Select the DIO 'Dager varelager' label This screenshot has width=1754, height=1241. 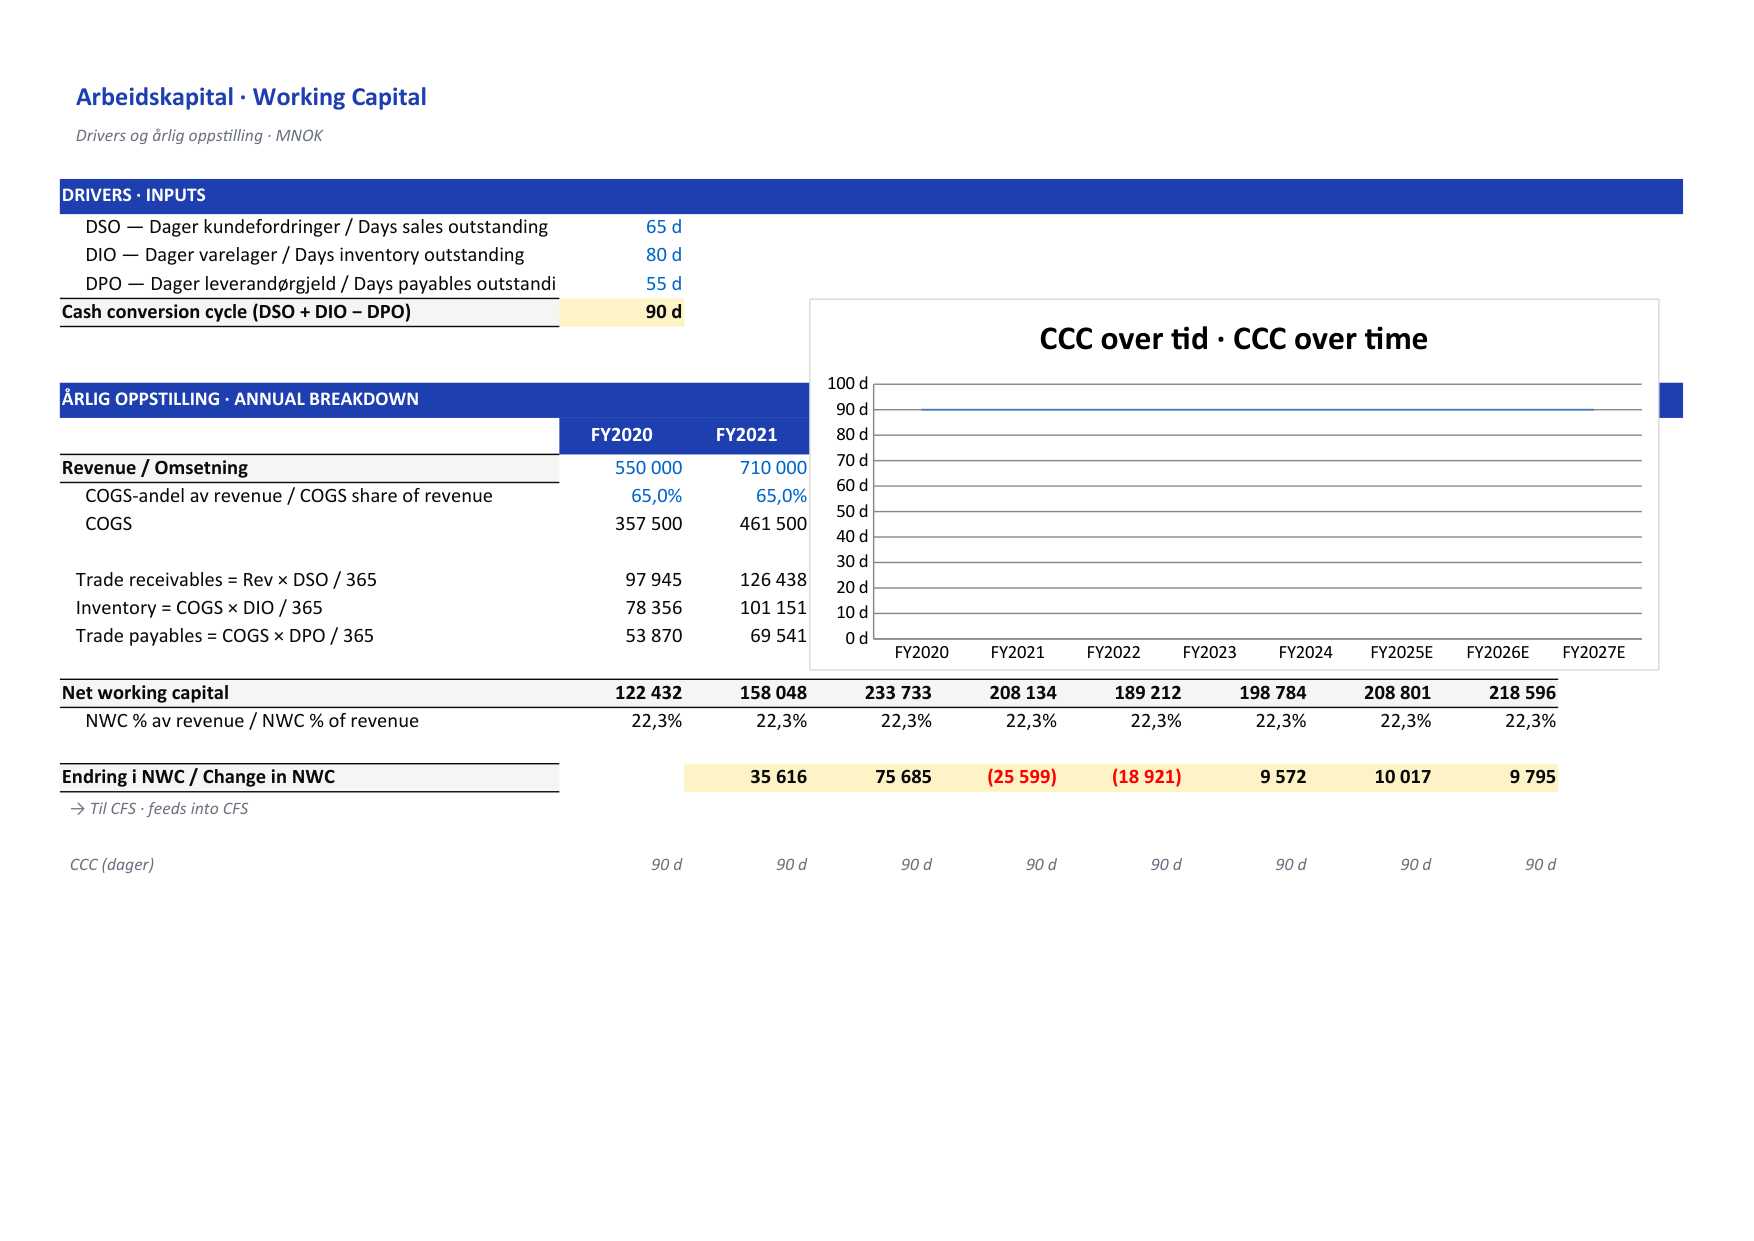pos(304,255)
